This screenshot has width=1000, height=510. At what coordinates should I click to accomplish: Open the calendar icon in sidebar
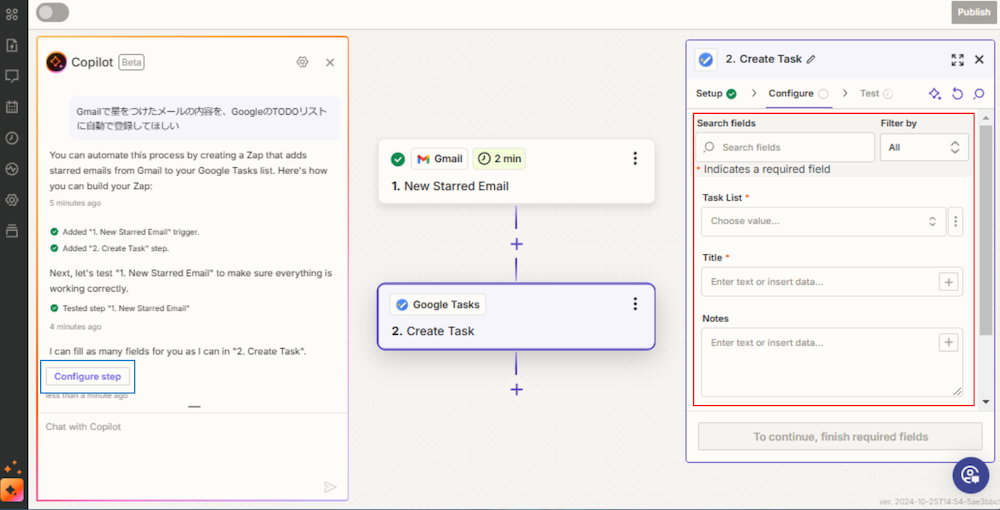[x=11, y=106]
